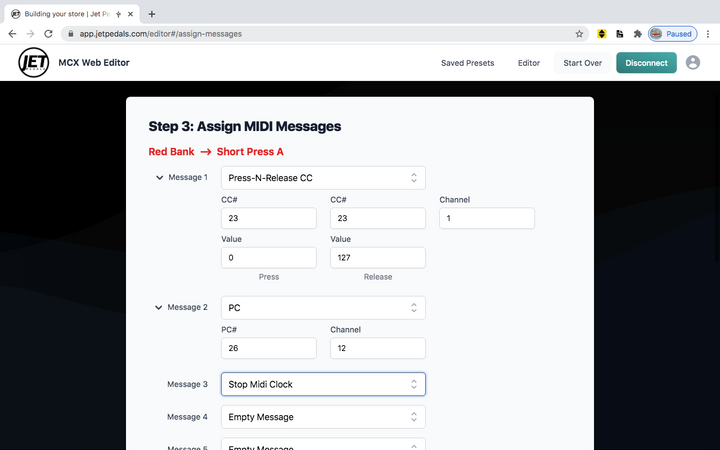Go to Saved Presets in the navigation

[x=467, y=63]
